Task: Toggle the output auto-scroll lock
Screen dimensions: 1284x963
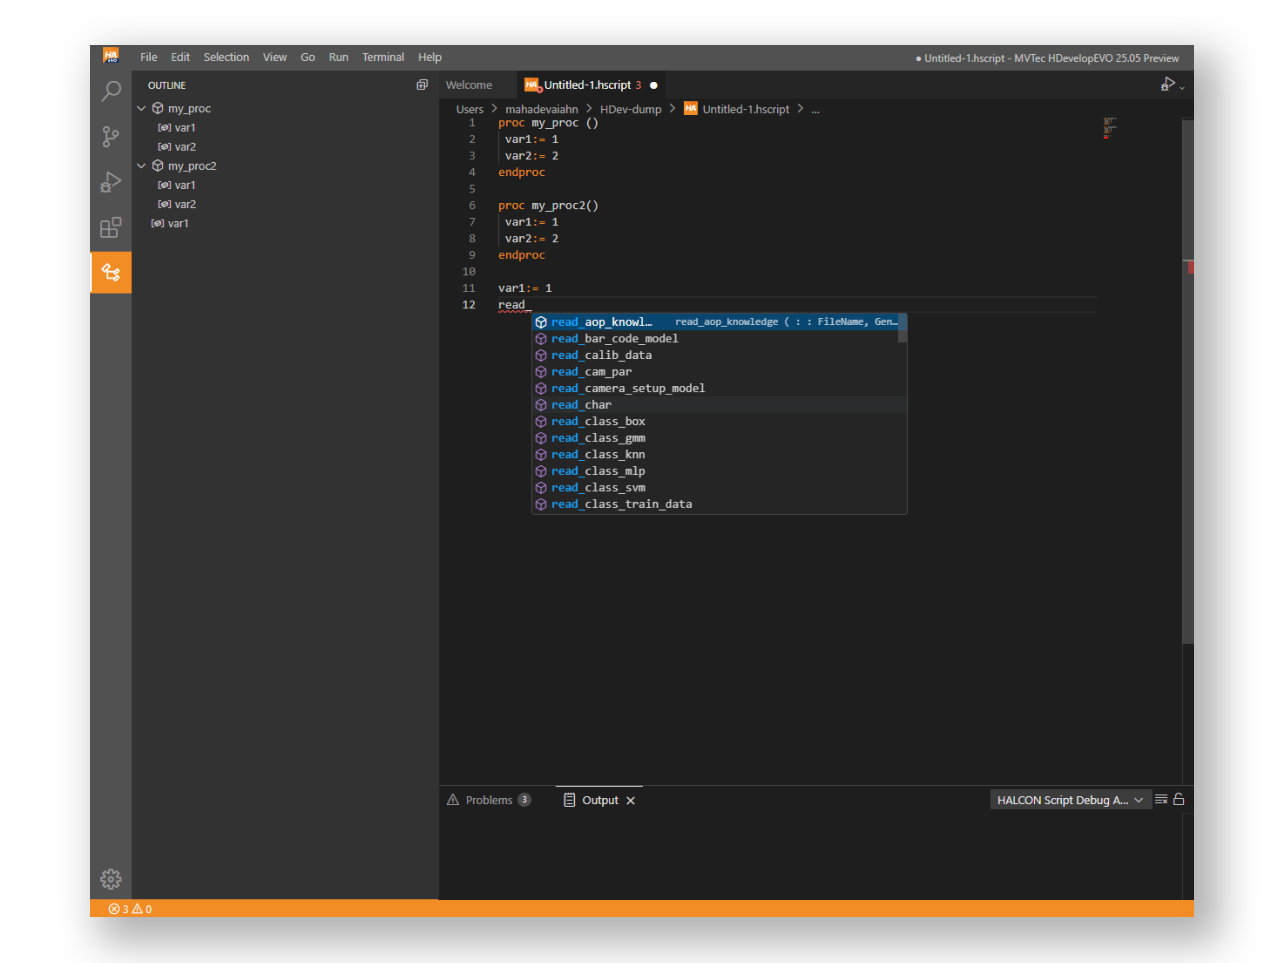Action: tap(1179, 800)
